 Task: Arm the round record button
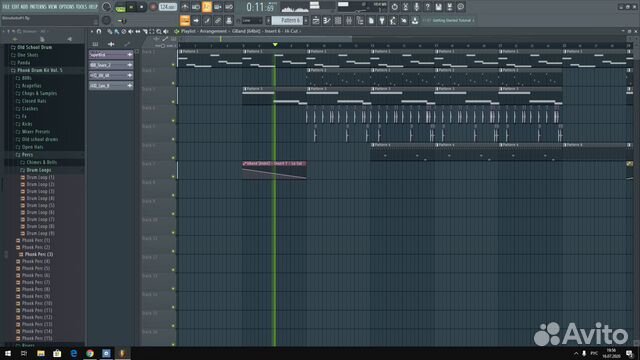point(153,7)
